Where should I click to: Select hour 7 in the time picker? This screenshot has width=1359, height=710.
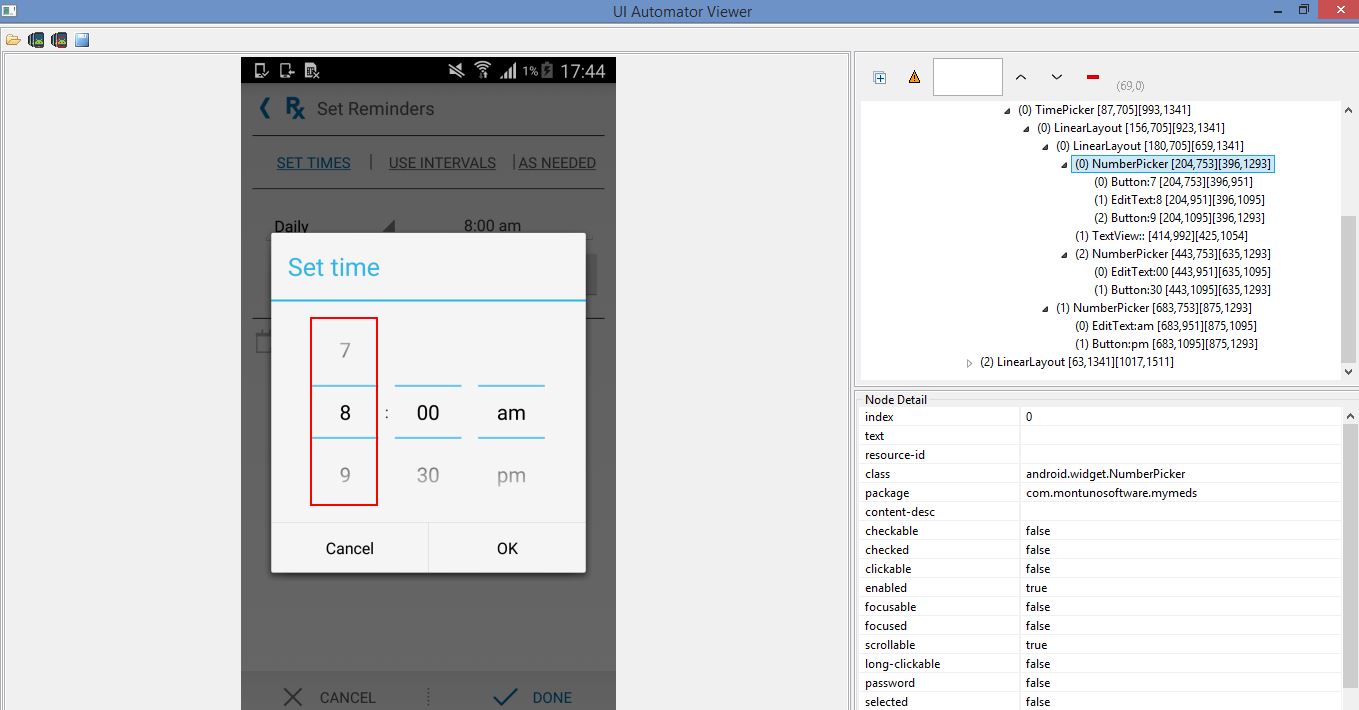(x=345, y=351)
